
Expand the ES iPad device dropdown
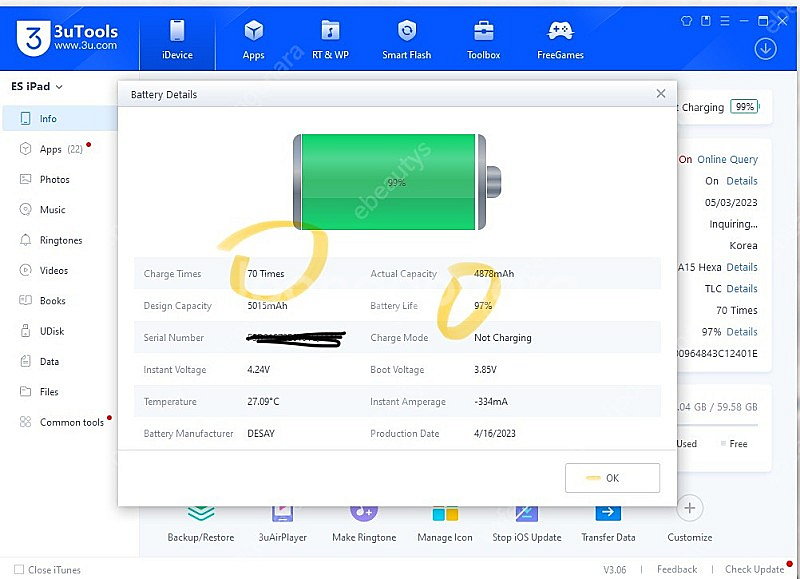pos(37,87)
